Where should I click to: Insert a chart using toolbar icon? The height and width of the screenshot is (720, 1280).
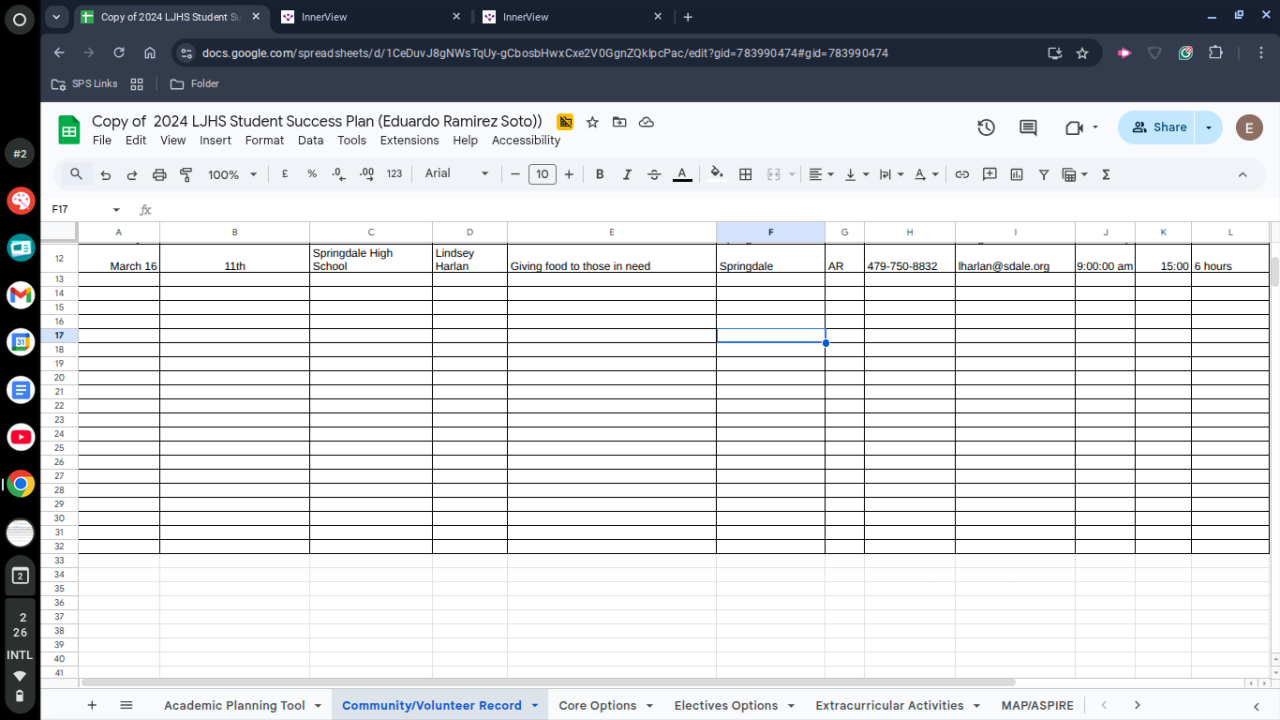pyautogui.click(x=1017, y=174)
